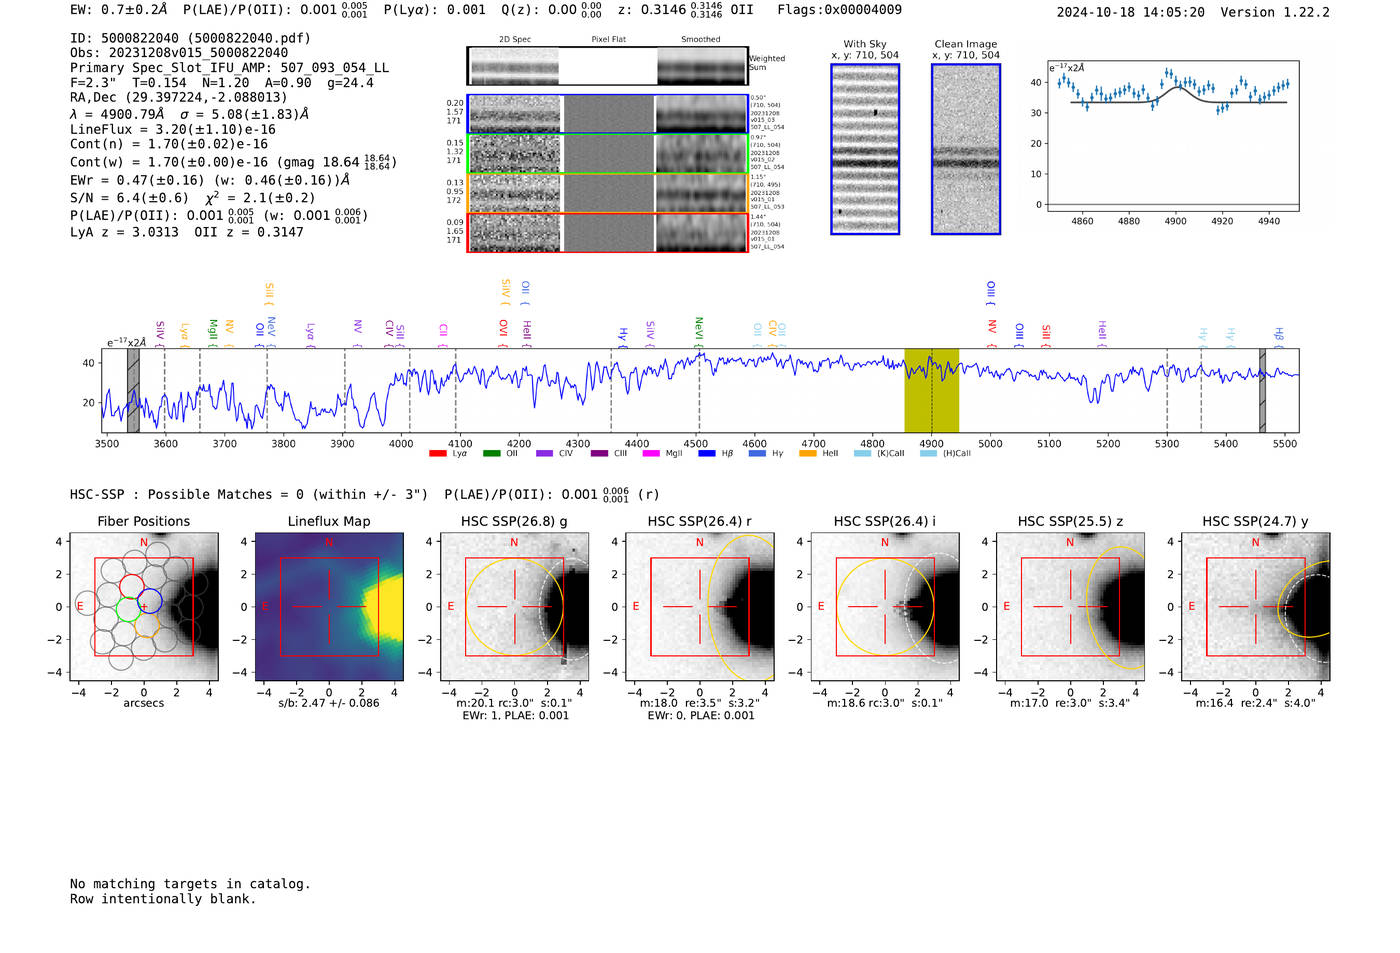Click the orange HeII legend swatch
1400x953 pixels.
pyautogui.click(x=808, y=454)
